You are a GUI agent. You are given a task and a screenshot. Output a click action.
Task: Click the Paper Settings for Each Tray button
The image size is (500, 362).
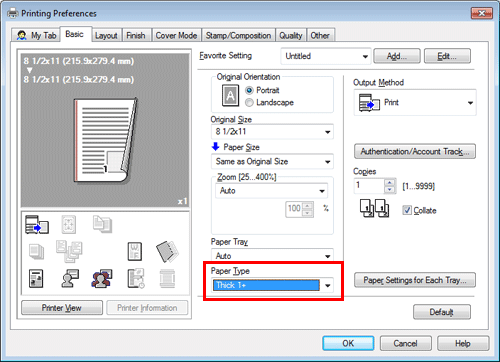[x=415, y=280]
